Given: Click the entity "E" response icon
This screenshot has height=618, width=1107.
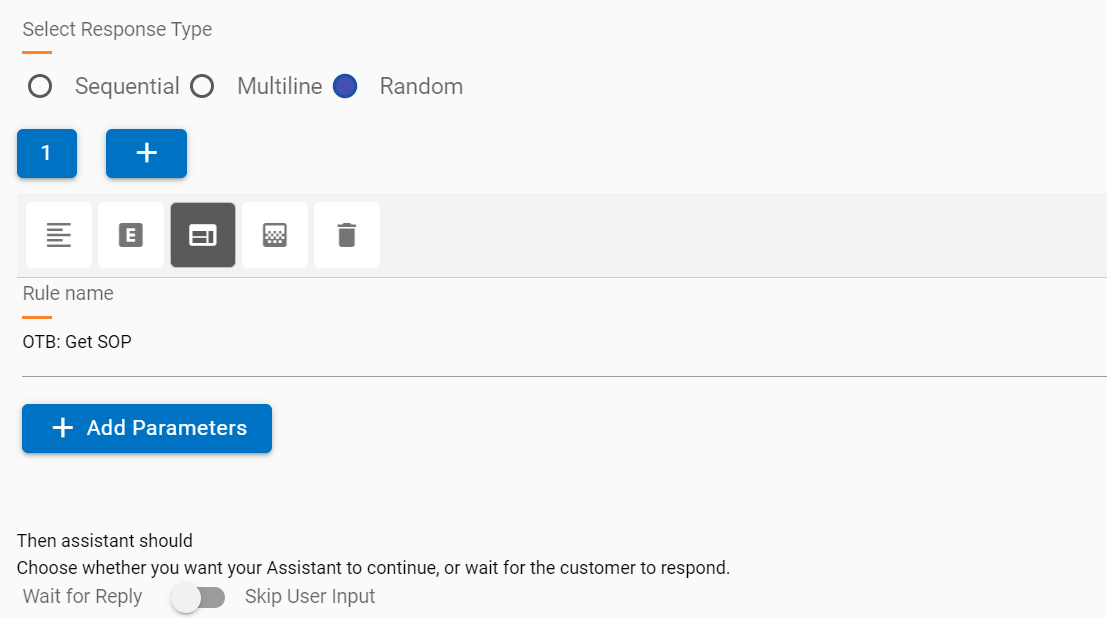Looking at the screenshot, I should click(130, 234).
